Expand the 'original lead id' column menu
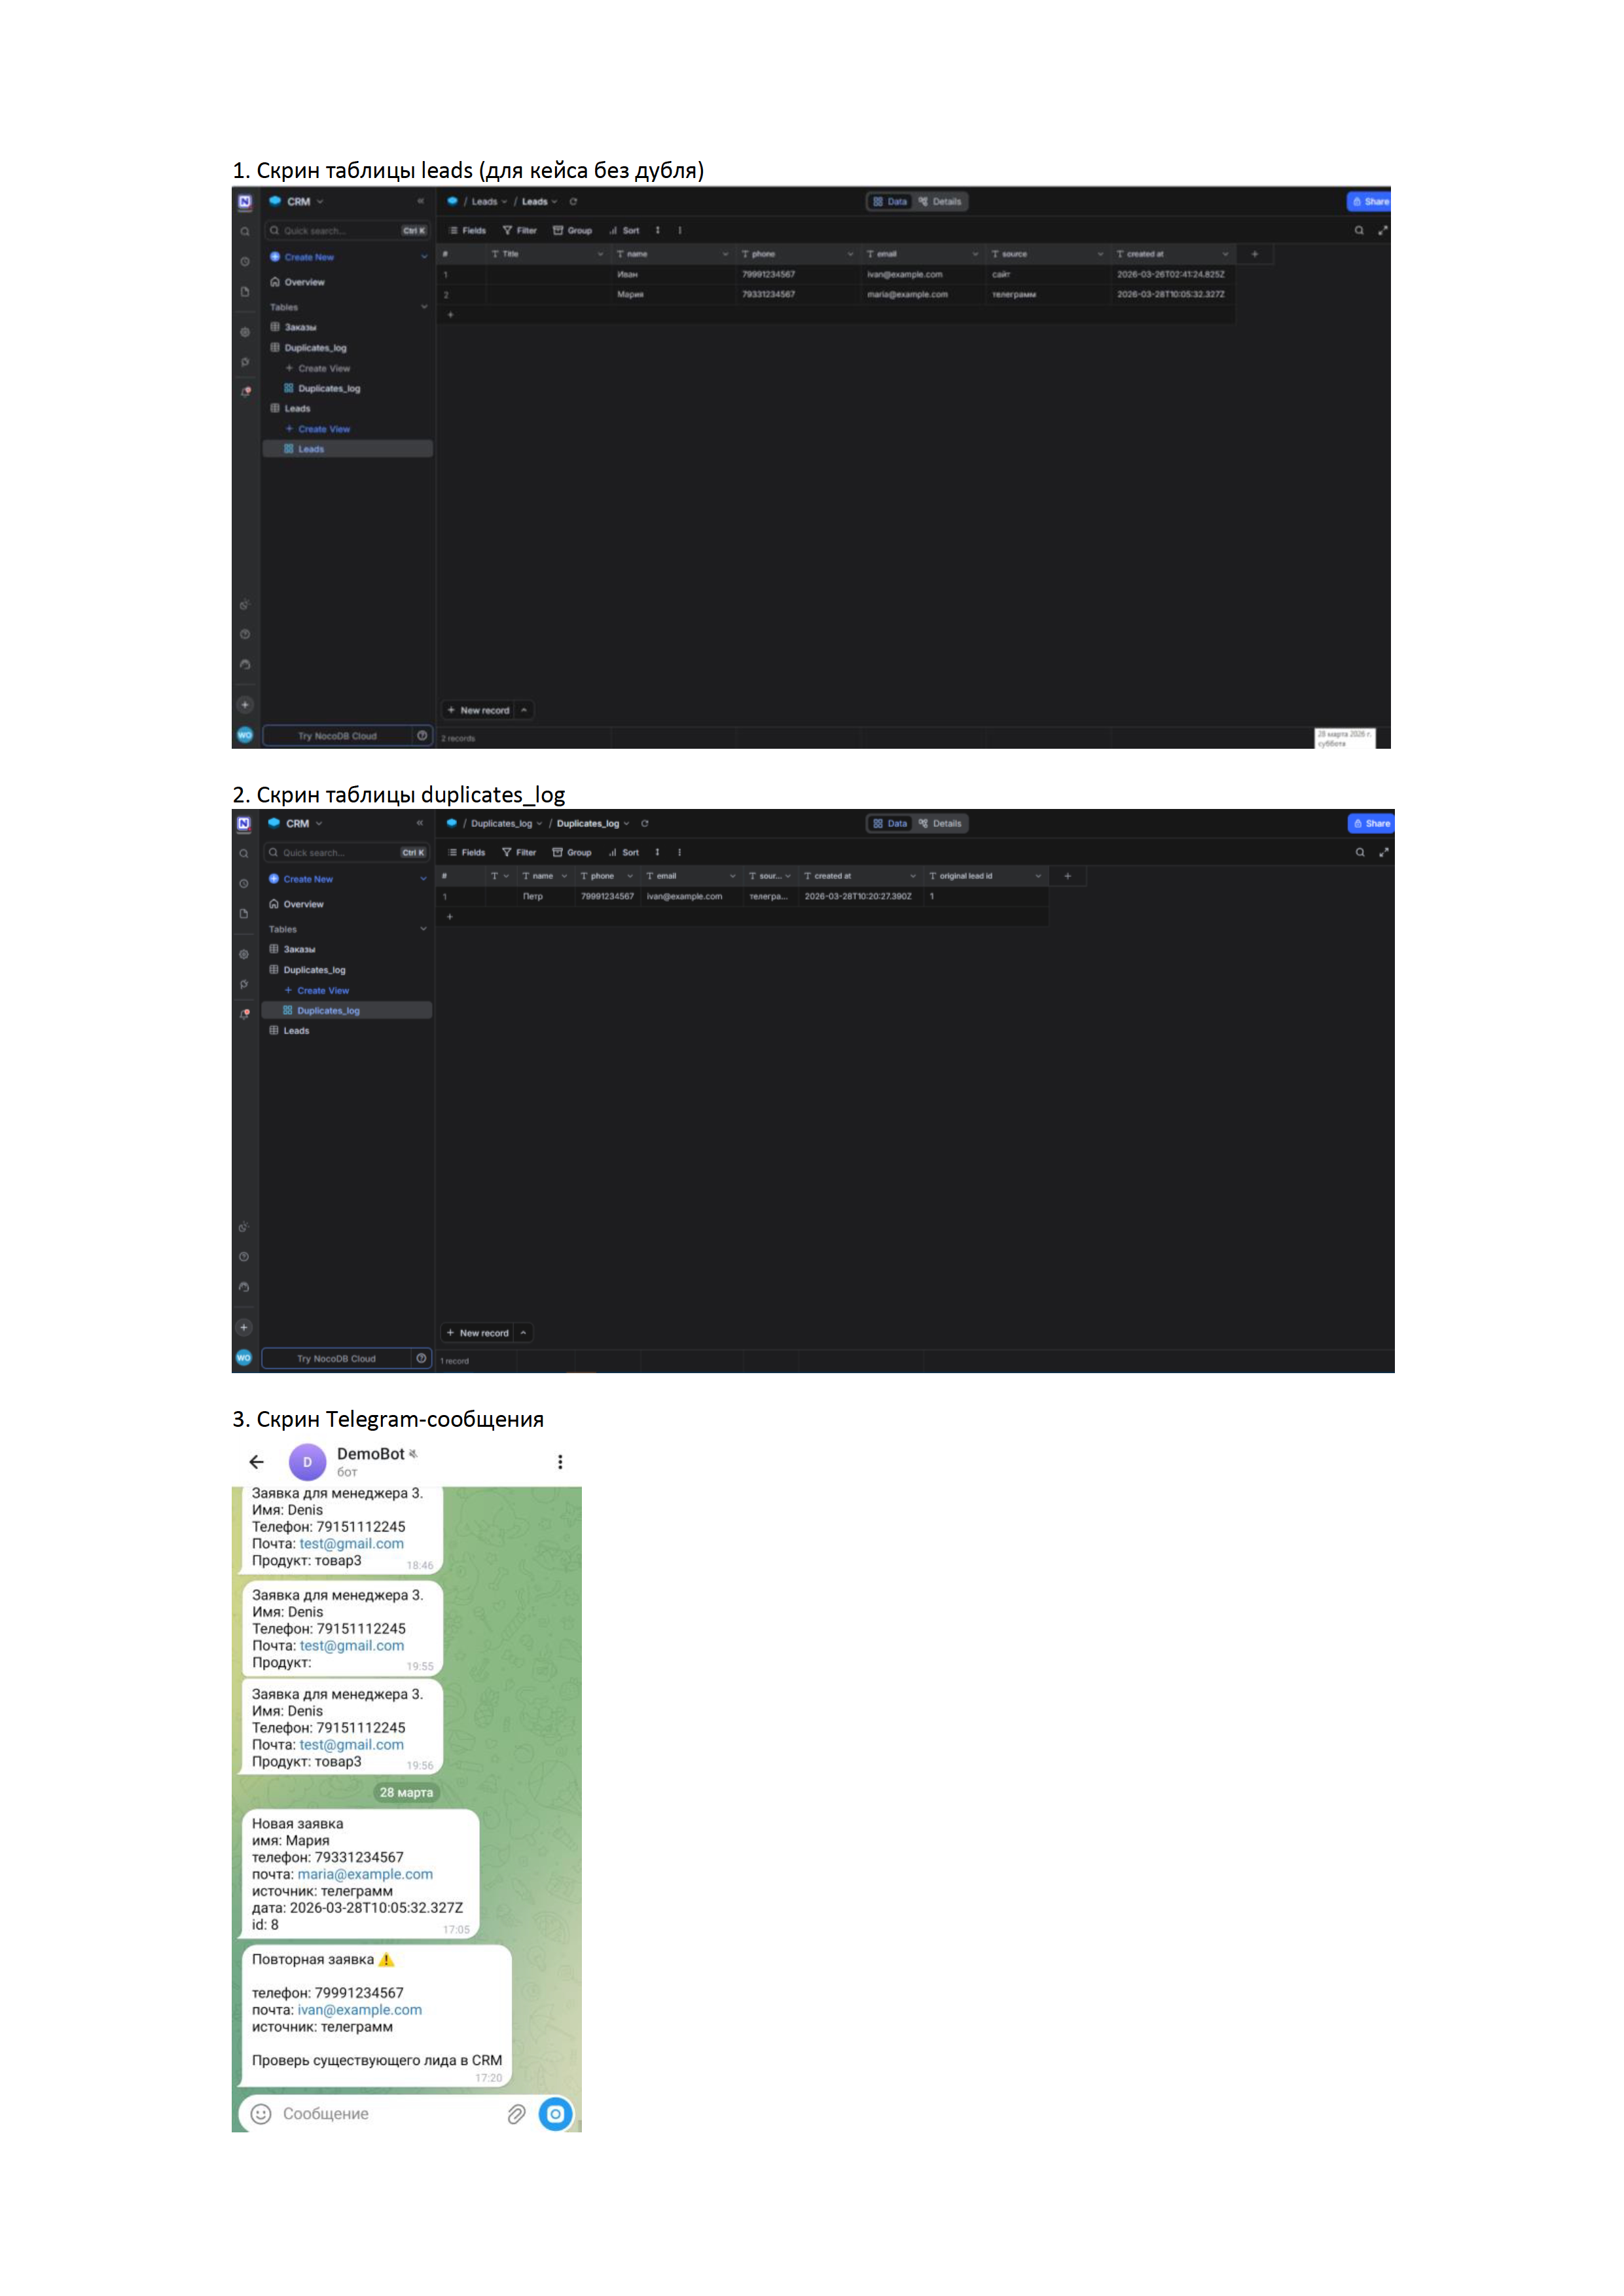 coord(1038,876)
